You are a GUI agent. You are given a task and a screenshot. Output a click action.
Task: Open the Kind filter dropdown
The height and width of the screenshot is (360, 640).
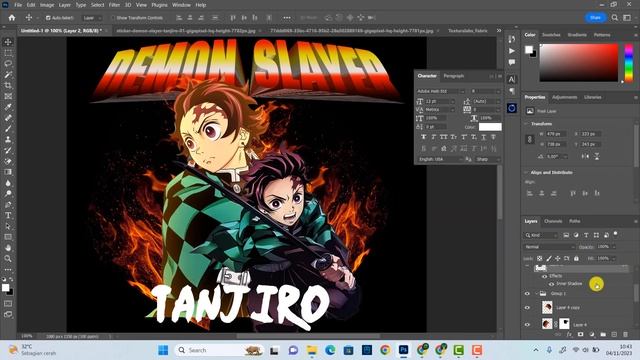pyautogui.click(x=541, y=235)
